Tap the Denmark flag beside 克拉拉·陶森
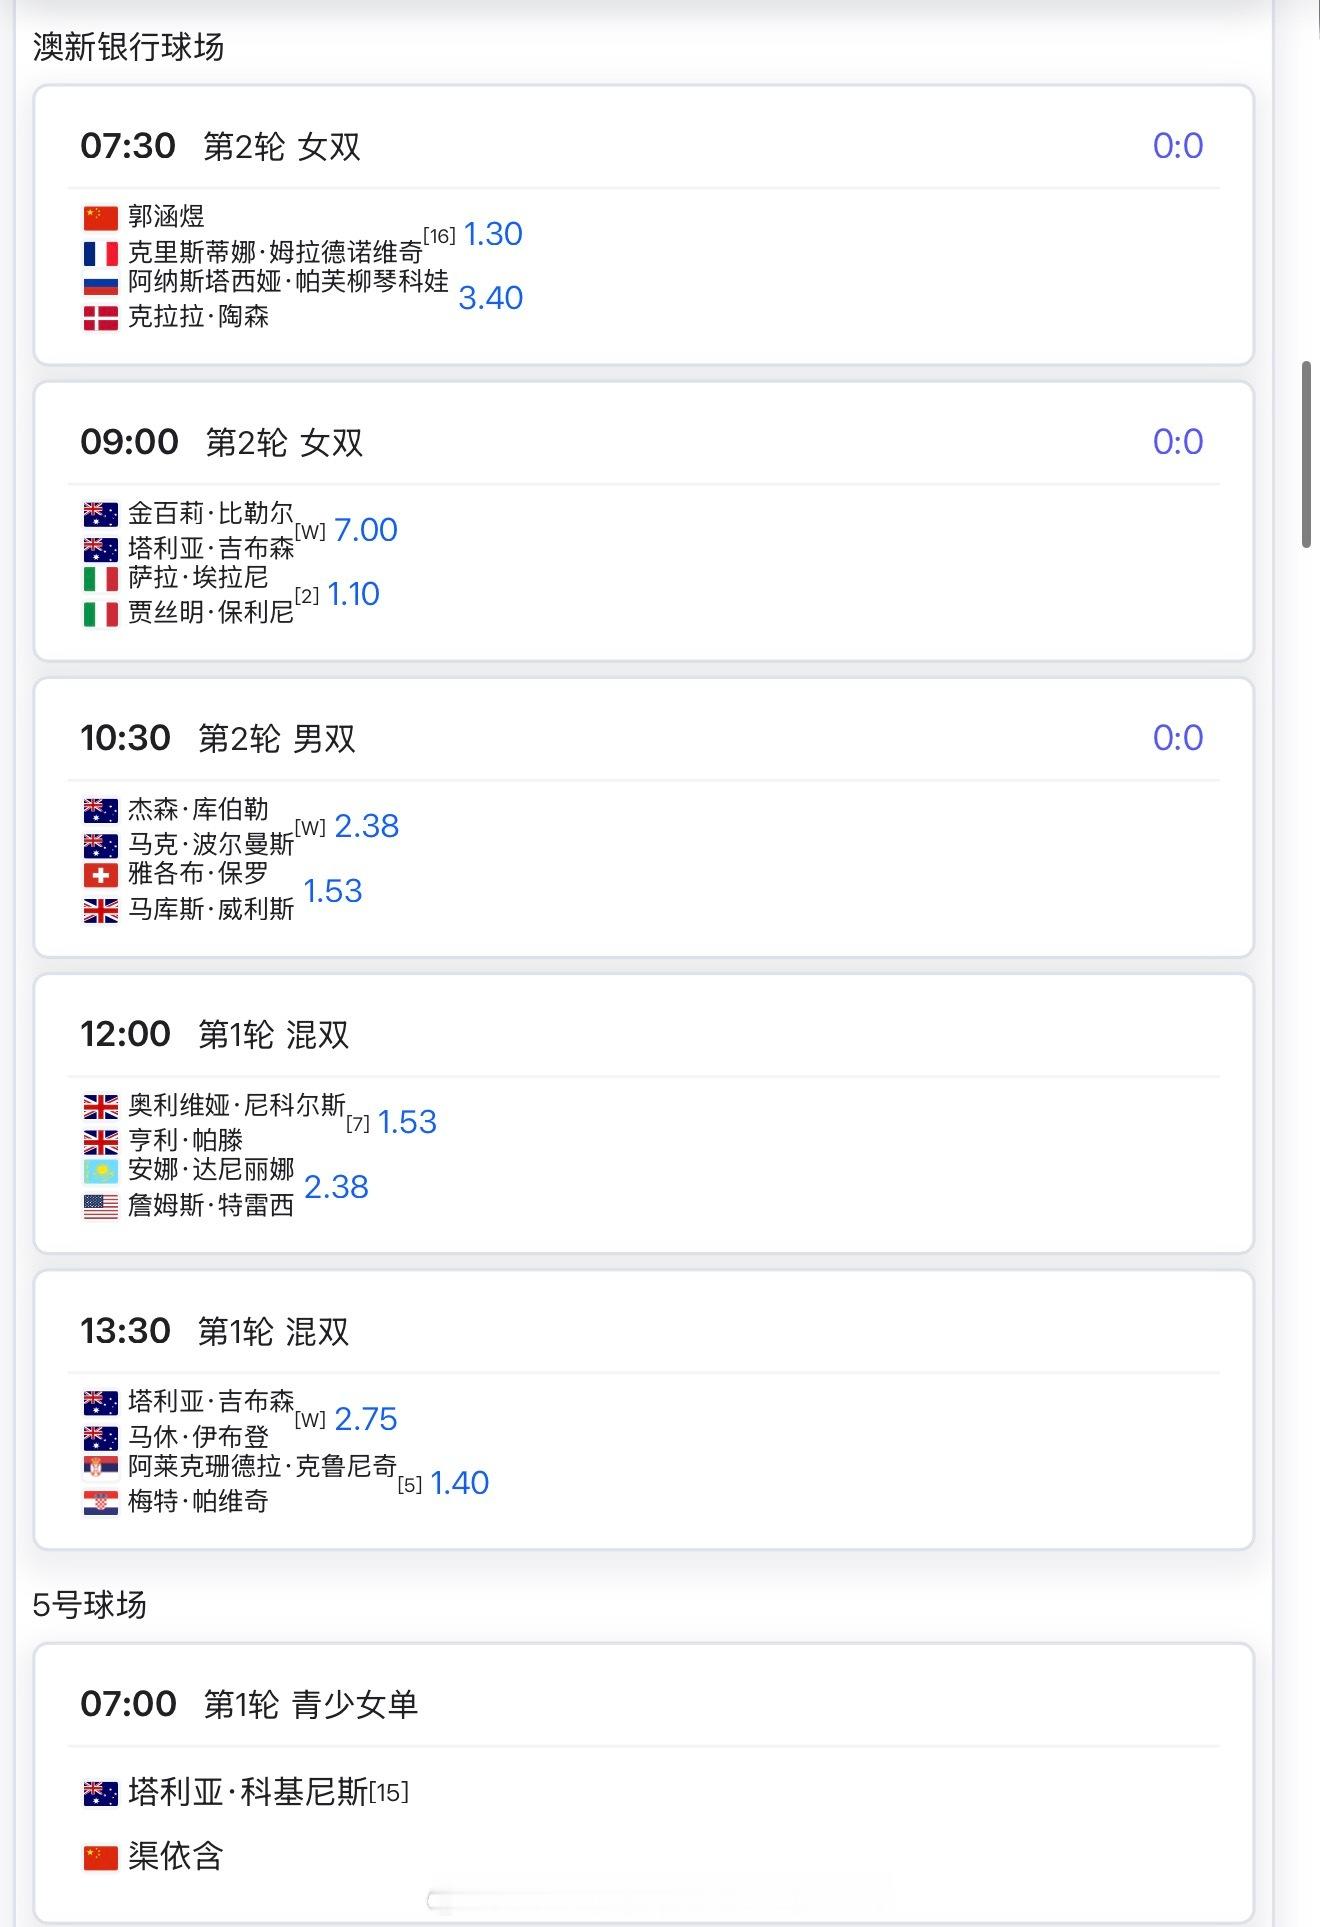Screen dimensions: 1320x1927 [x=100, y=318]
